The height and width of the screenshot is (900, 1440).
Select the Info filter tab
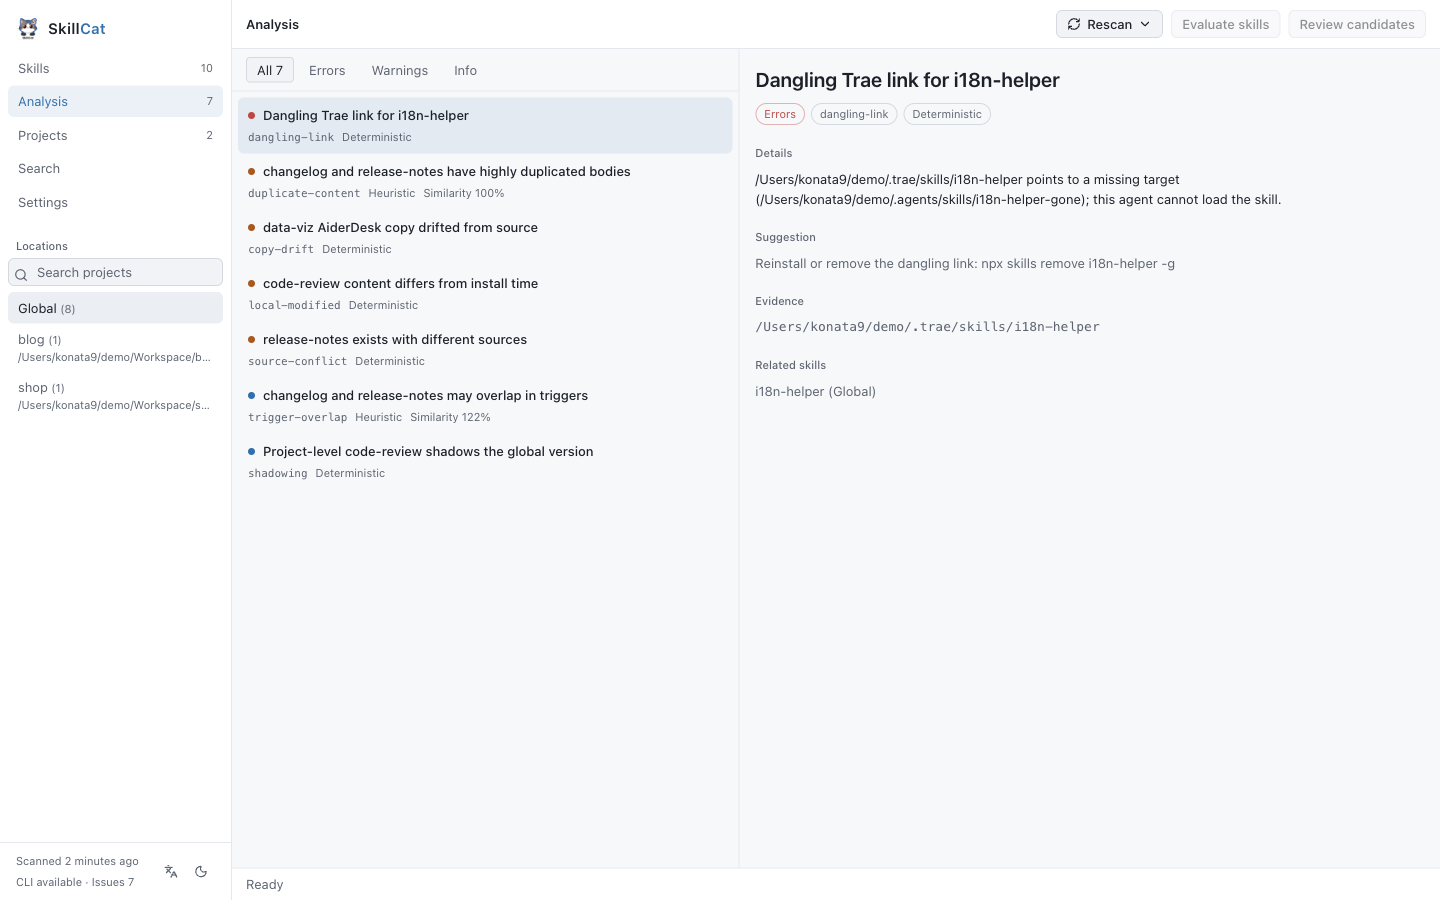pos(465,70)
